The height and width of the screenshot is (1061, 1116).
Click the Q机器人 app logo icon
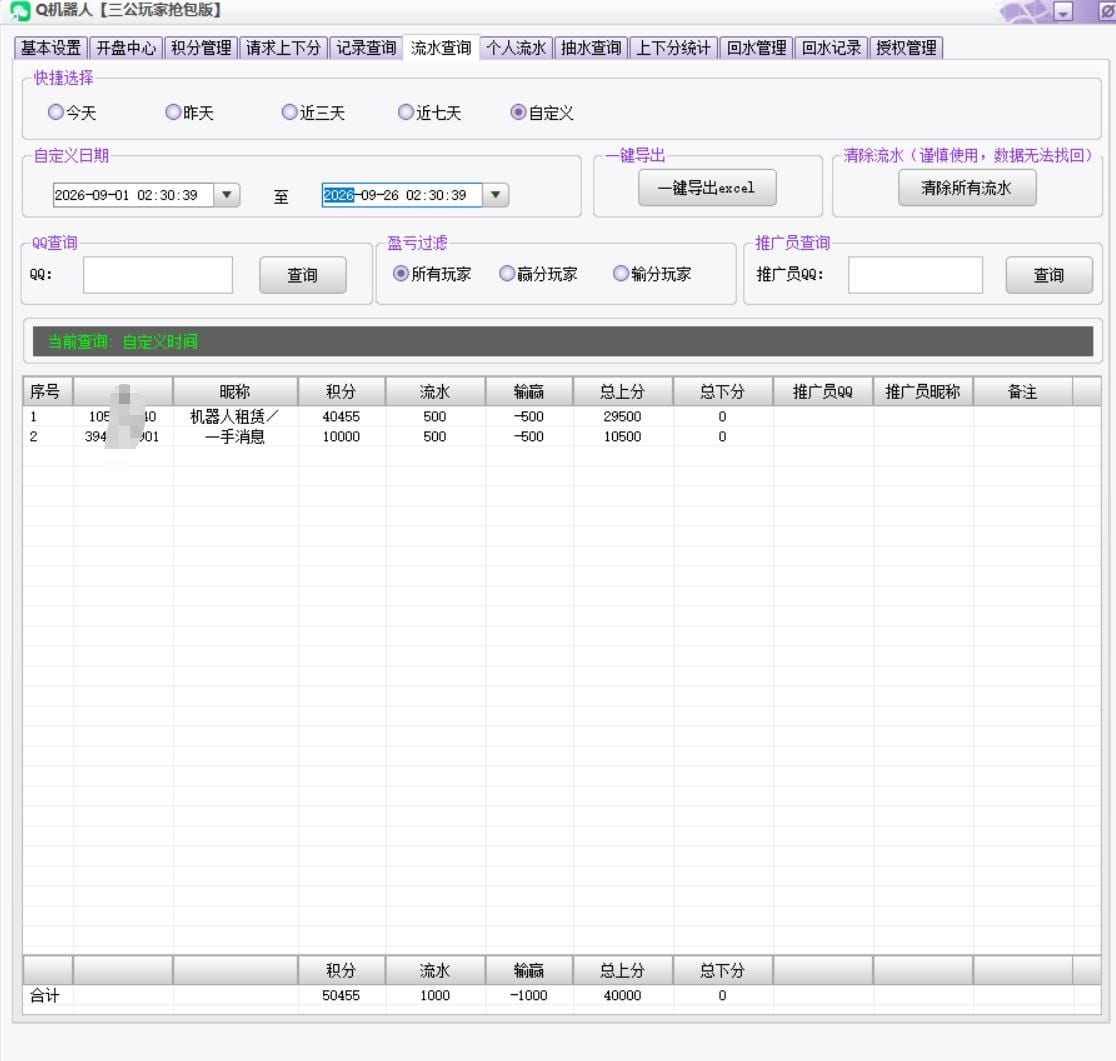click(x=20, y=11)
